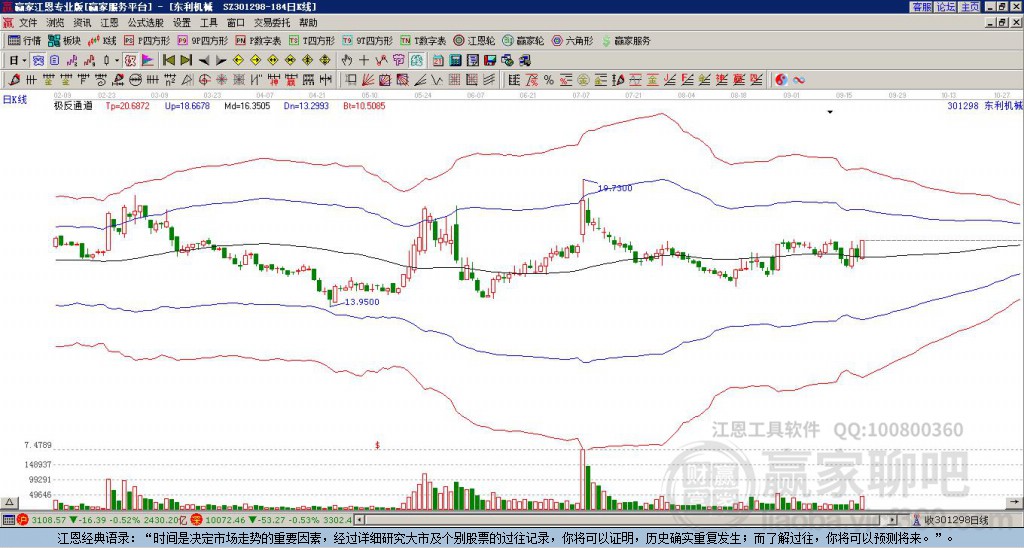Click the blue infinity loop icon
This screenshot has width=1024, height=548.
[799, 80]
